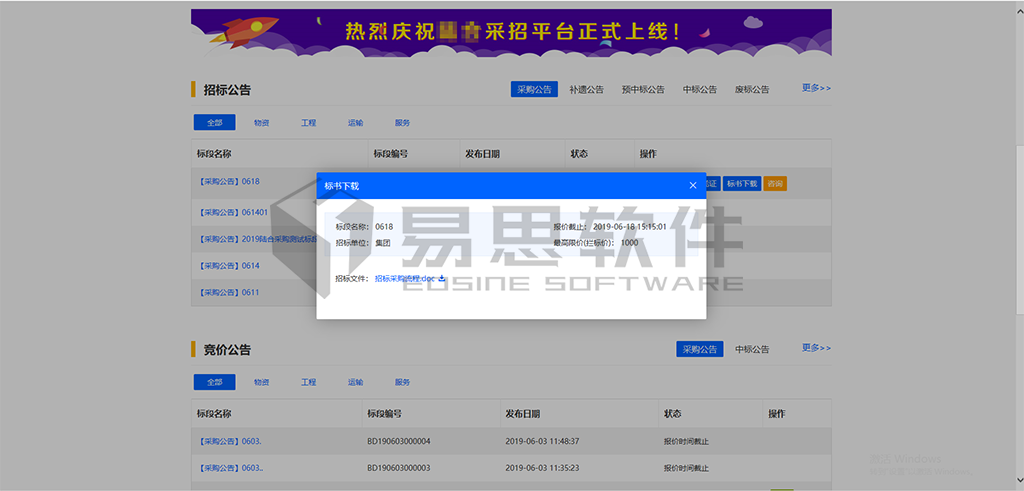The width and height of the screenshot is (1024, 491).
Task: Click 更多>> in the 招标公告 section
Action: (816, 88)
